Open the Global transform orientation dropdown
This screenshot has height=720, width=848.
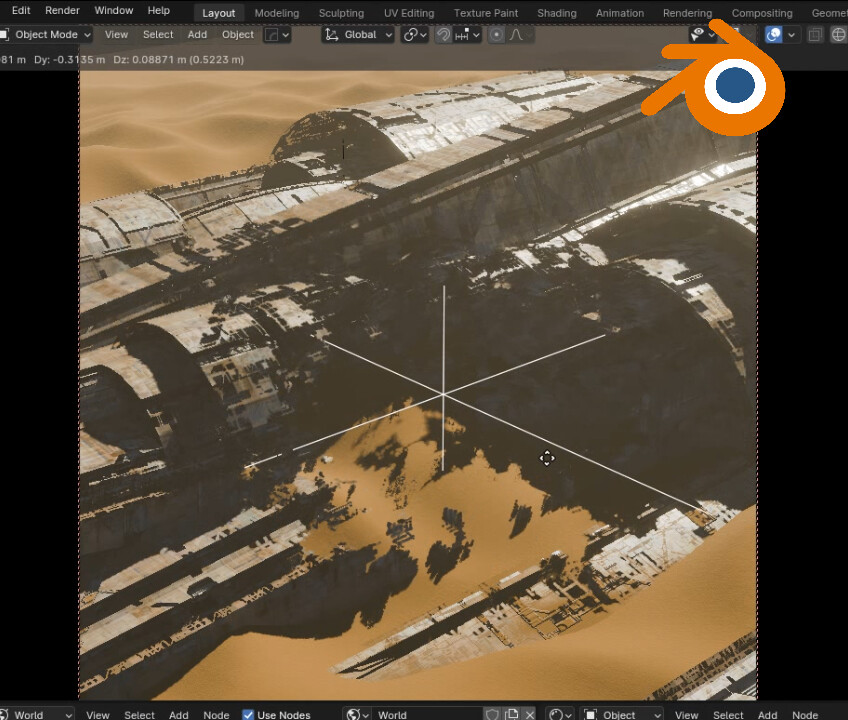point(360,34)
